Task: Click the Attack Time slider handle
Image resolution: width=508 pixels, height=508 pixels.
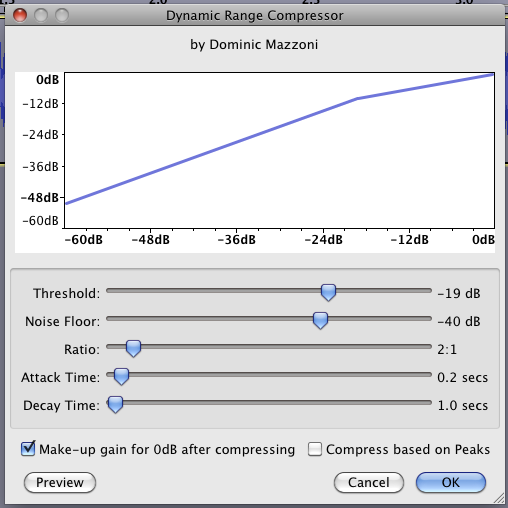Action: (121, 377)
